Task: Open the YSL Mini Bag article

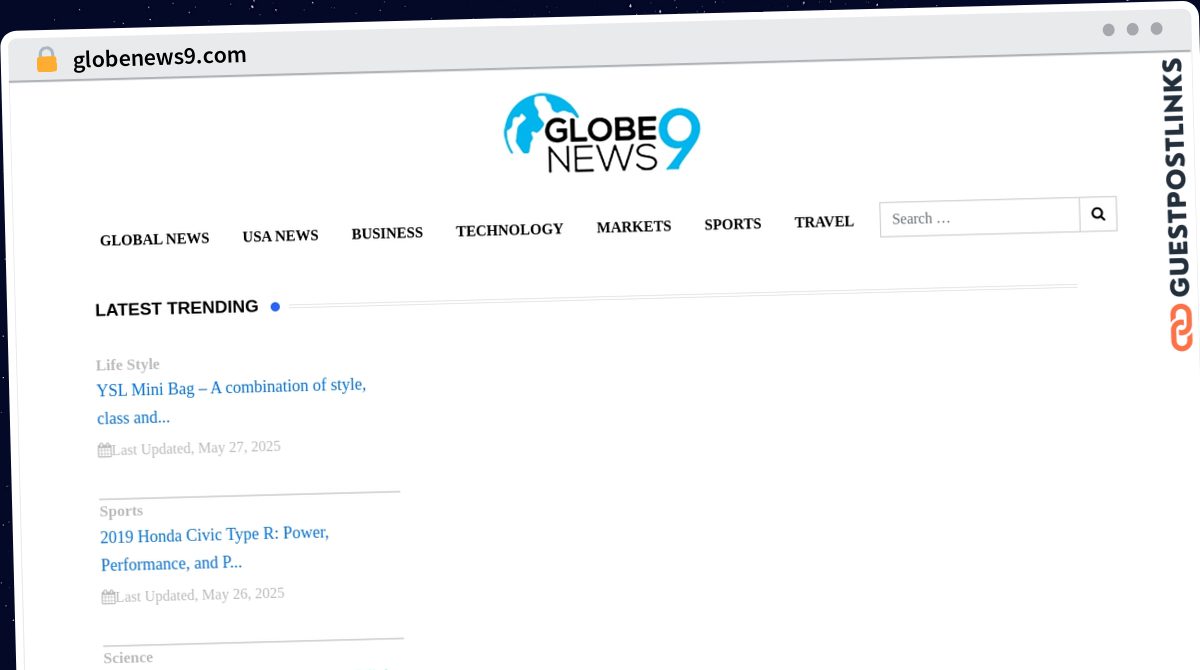Action: pyautogui.click(x=231, y=401)
